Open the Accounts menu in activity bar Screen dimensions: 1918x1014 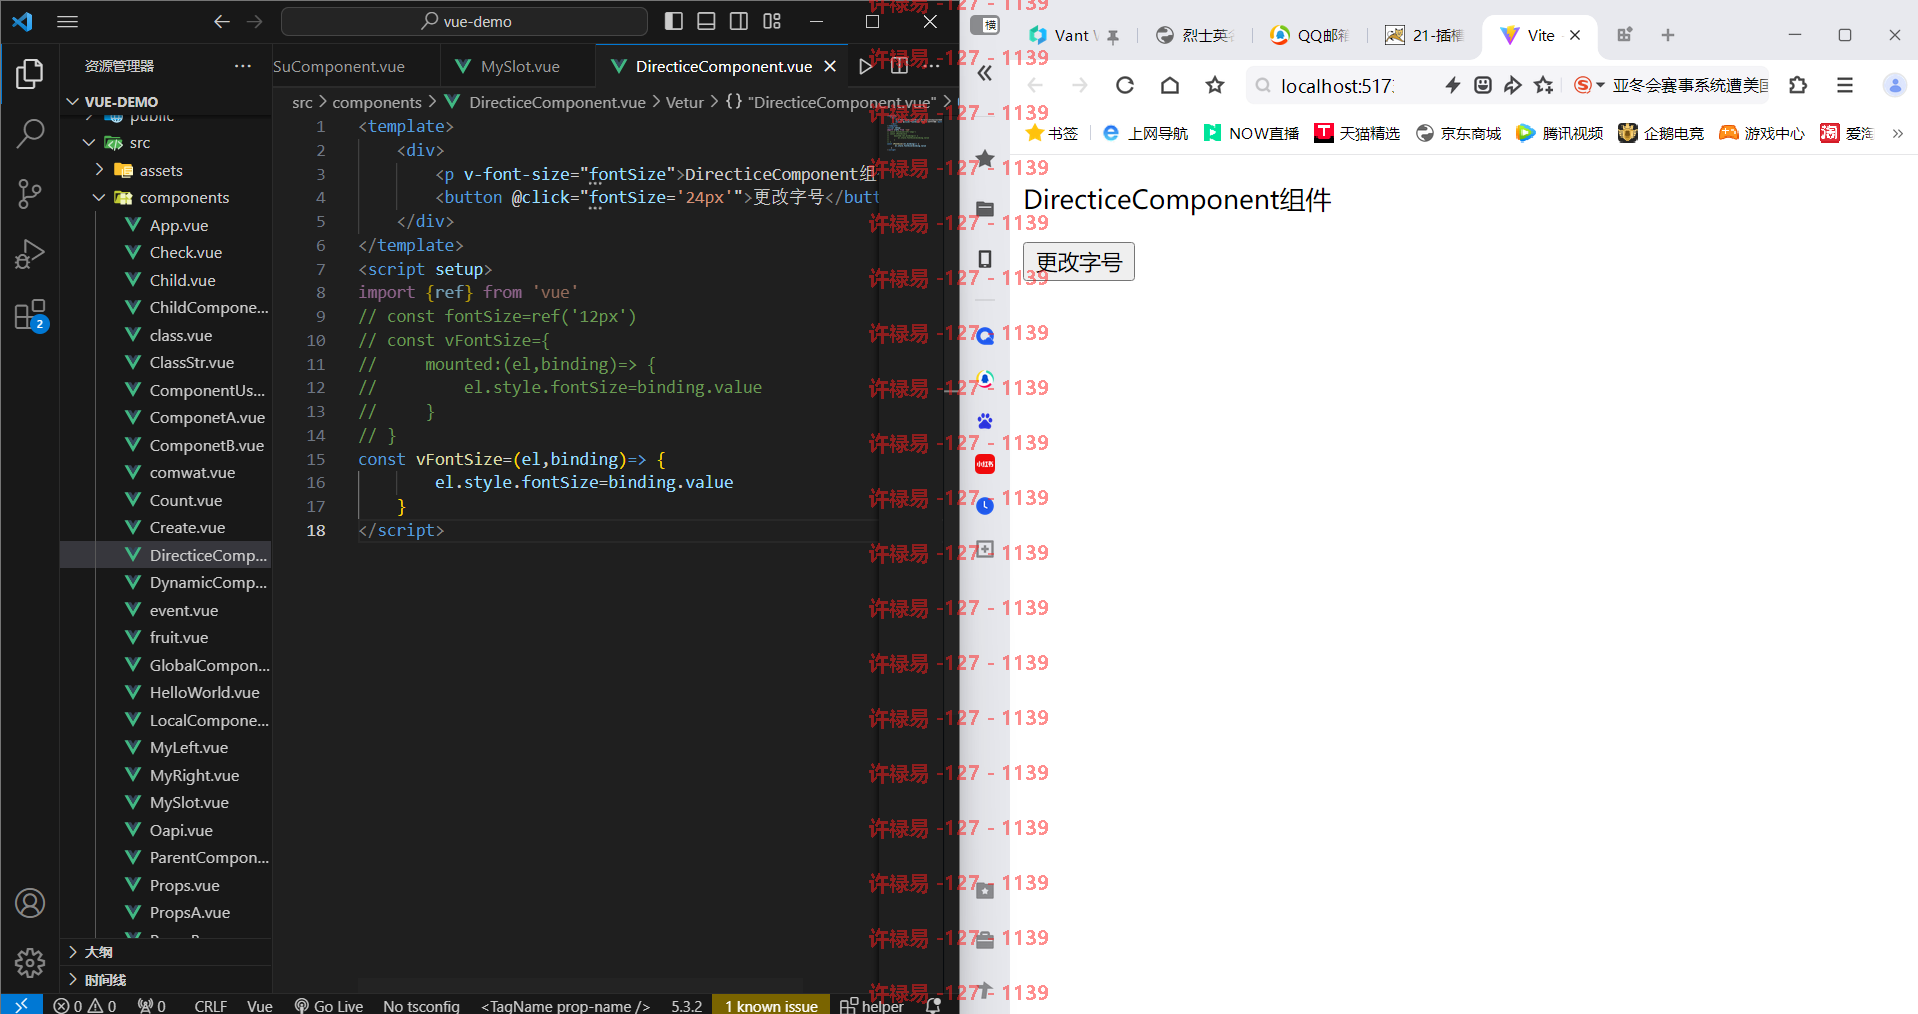[x=30, y=903]
